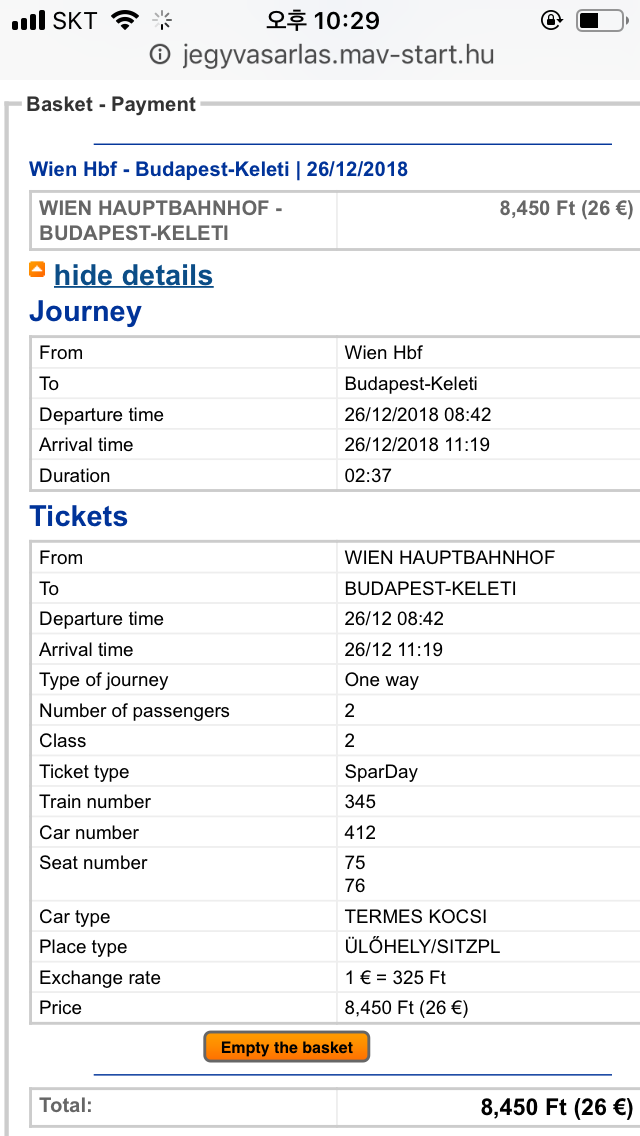Tap the rotation lock status icon

point(552,21)
